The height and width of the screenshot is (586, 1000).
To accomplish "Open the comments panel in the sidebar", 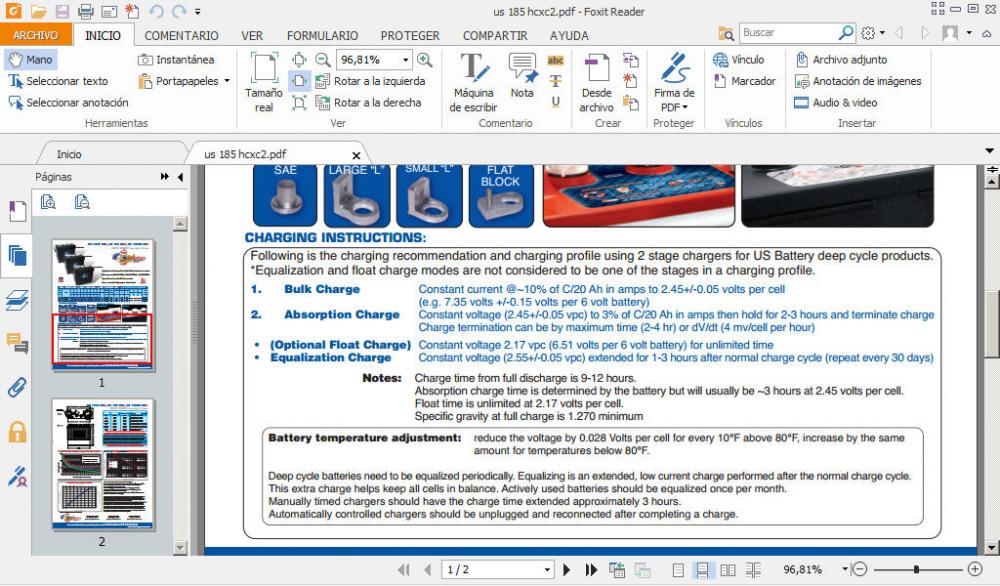I will click(x=17, y=343).
